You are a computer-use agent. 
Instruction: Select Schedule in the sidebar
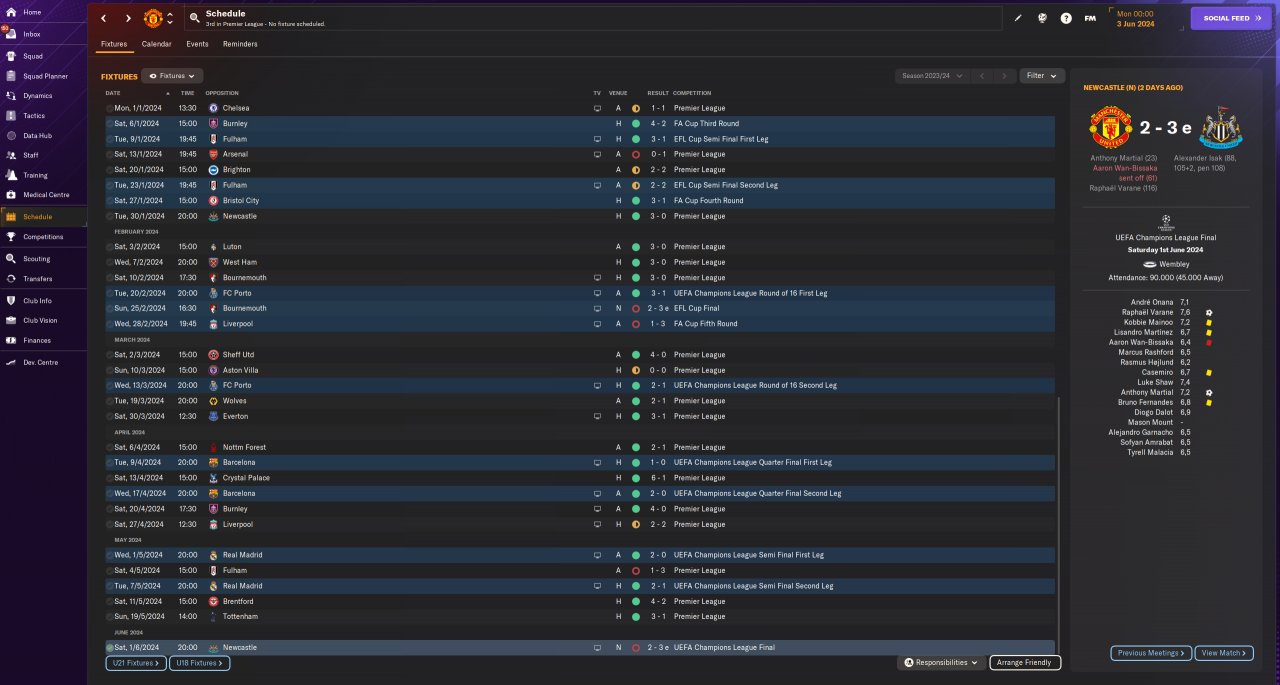(x=43, y=216)
